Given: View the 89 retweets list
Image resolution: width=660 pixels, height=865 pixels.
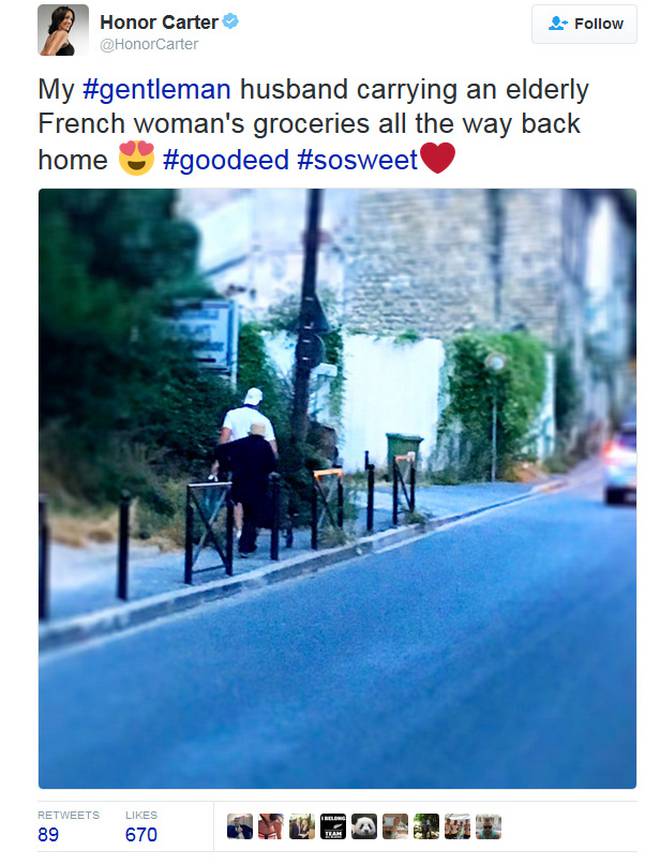Looking at the screenshot, I should click(68, 826).
